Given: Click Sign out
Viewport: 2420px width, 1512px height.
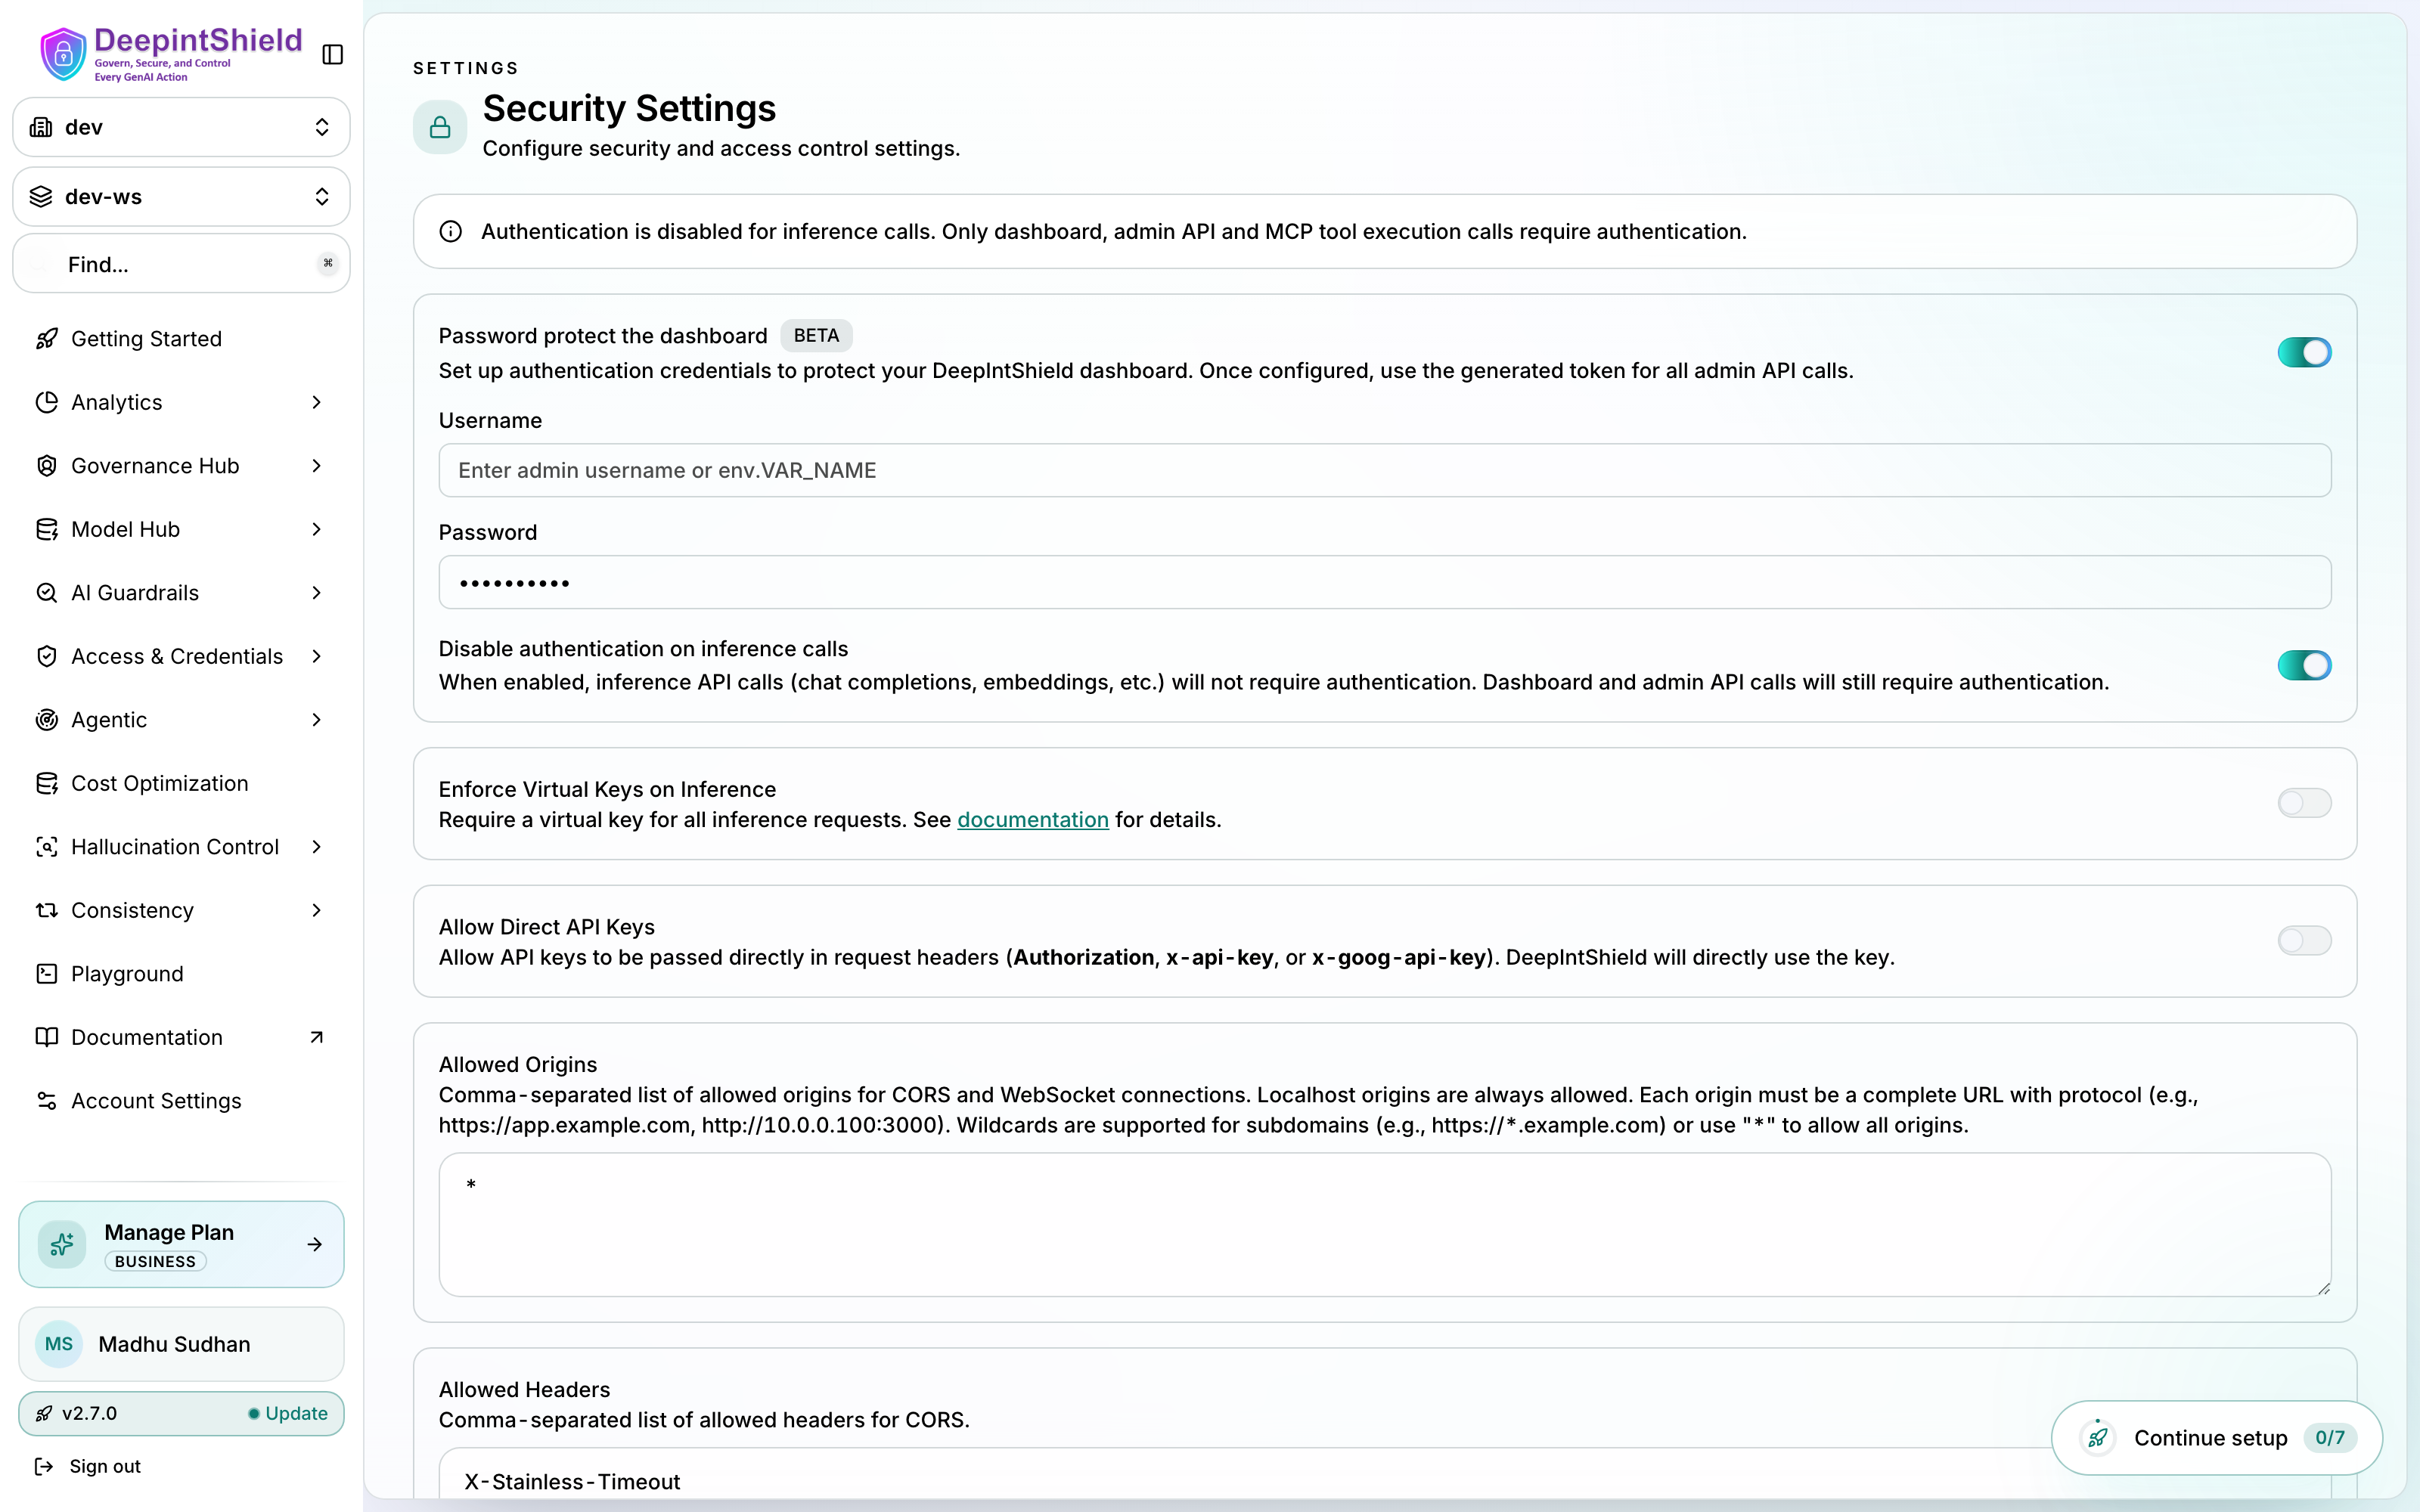Looking at the screenshot, I should 88,1467.
